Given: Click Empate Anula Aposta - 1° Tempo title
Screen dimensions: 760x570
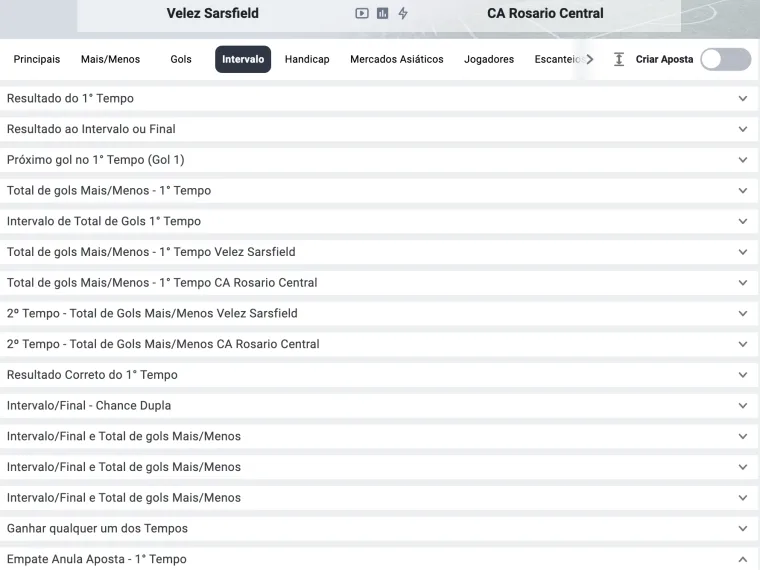Looking at the screenshot, I should [96, 559].
